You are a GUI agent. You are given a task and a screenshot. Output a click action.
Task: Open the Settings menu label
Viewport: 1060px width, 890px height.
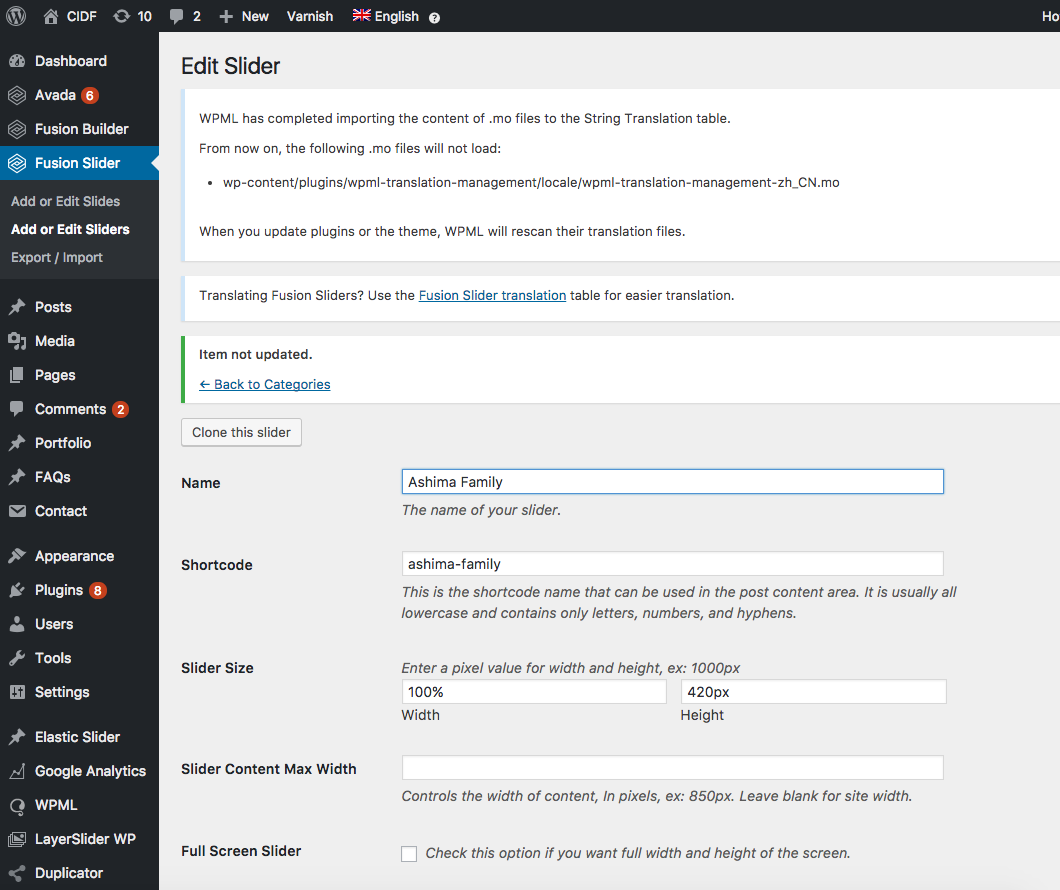coord(62,693)
